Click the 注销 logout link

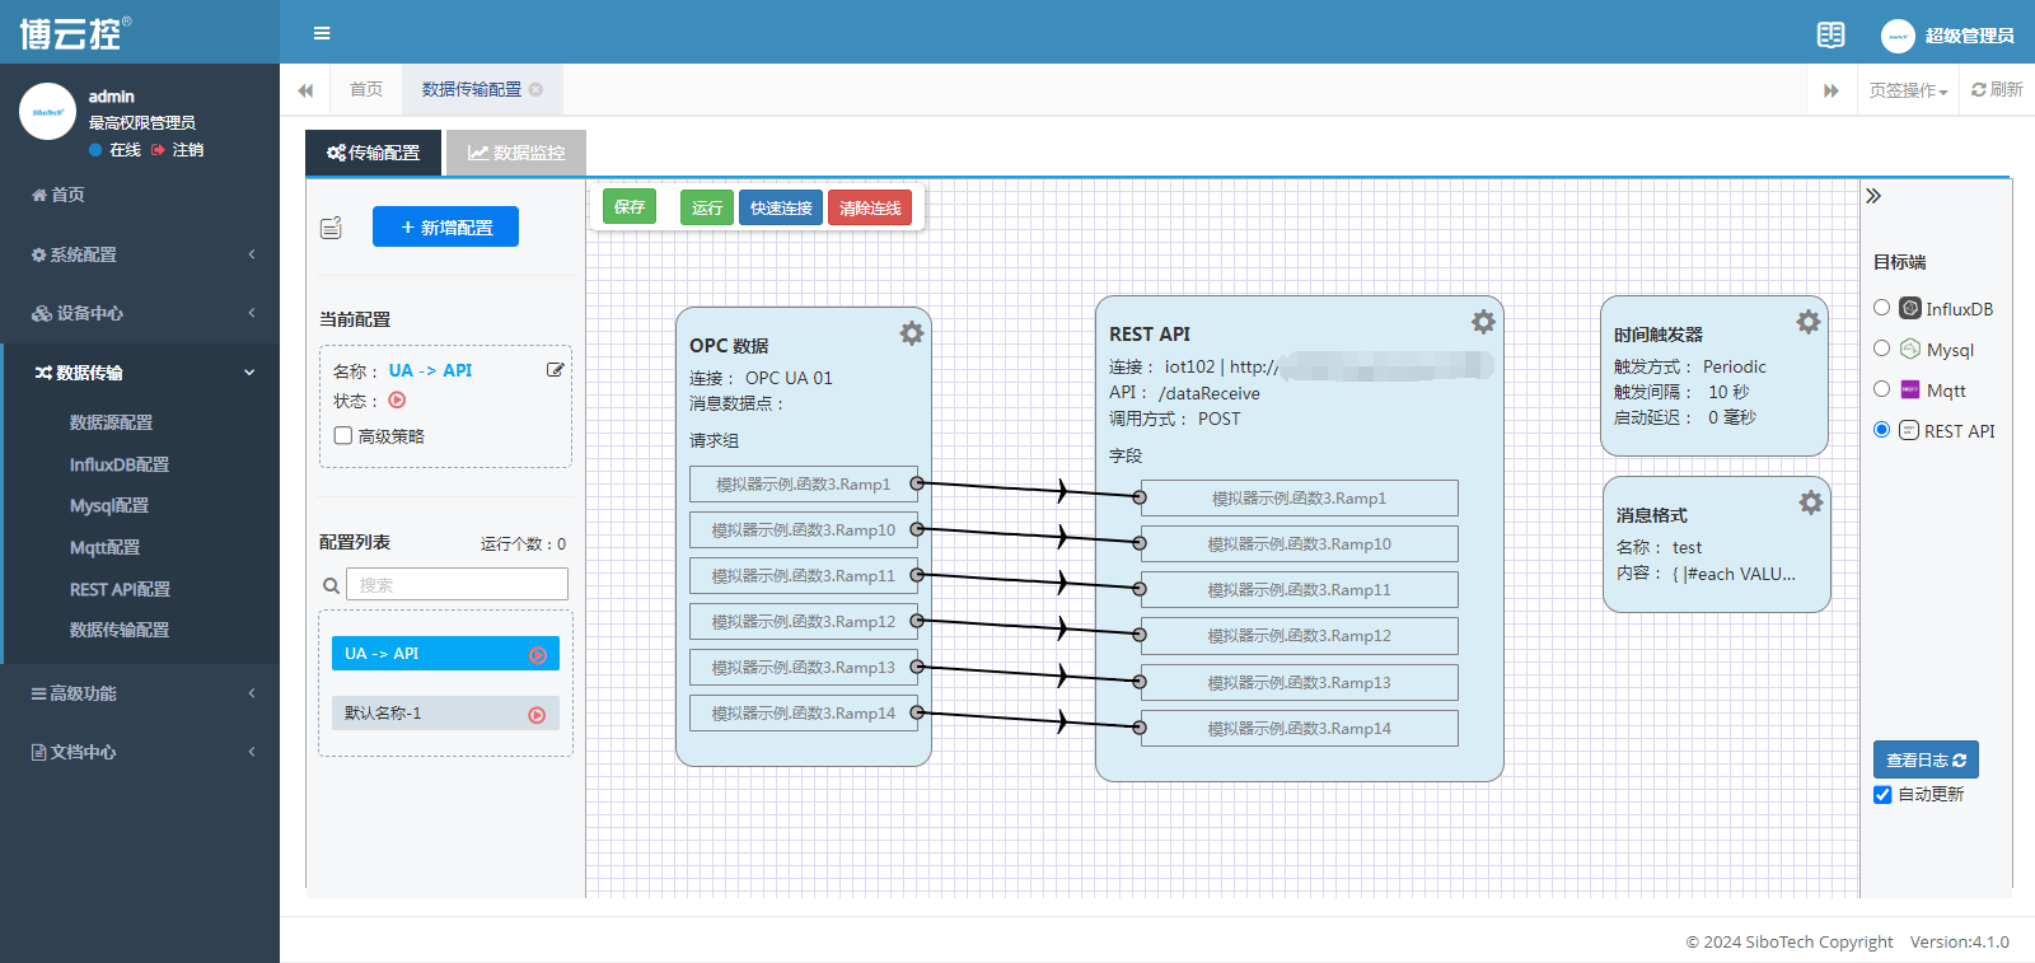tap(178, 150)
